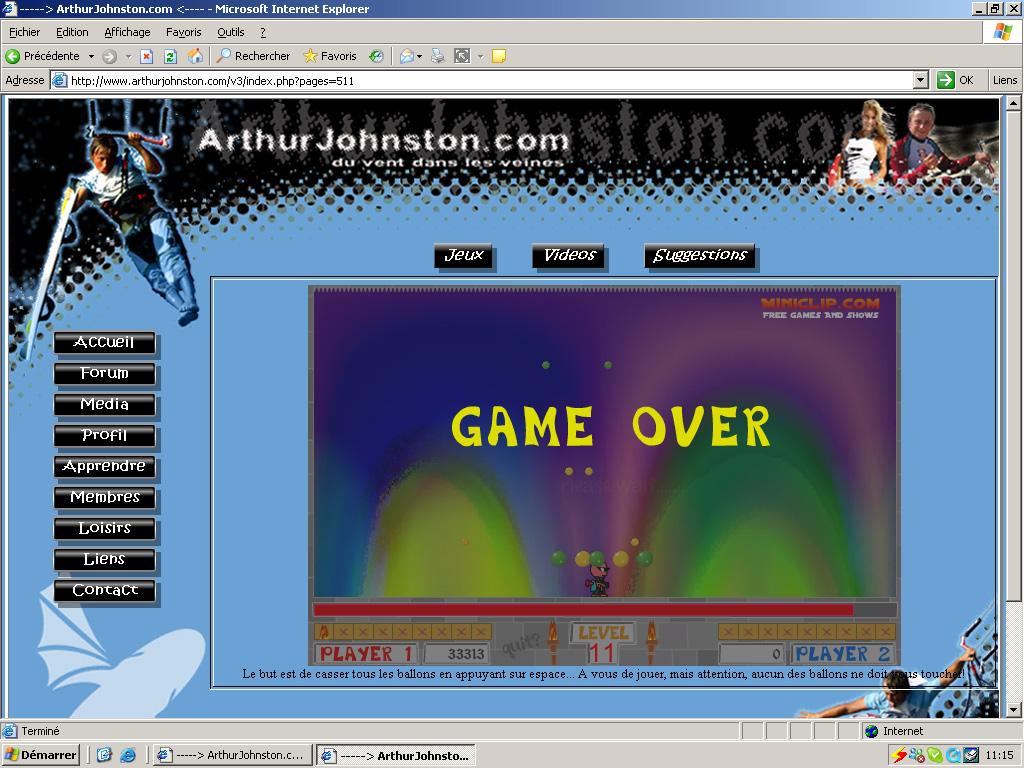This screenshot has width=1024, height=768.
Task: Click the page scrollbar down arrow
Action: pos(1013,709)
